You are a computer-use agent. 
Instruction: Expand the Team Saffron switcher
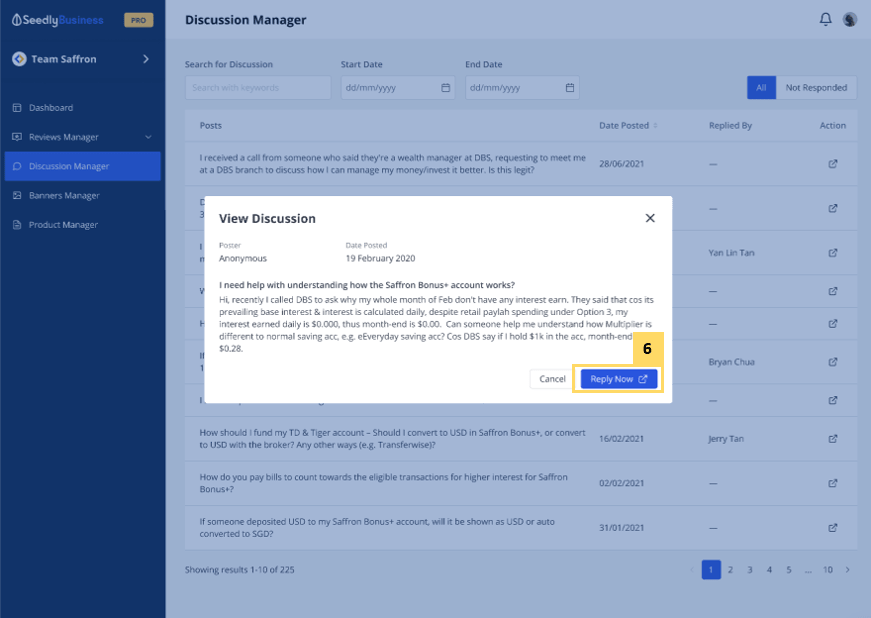(x=146, y=59)
